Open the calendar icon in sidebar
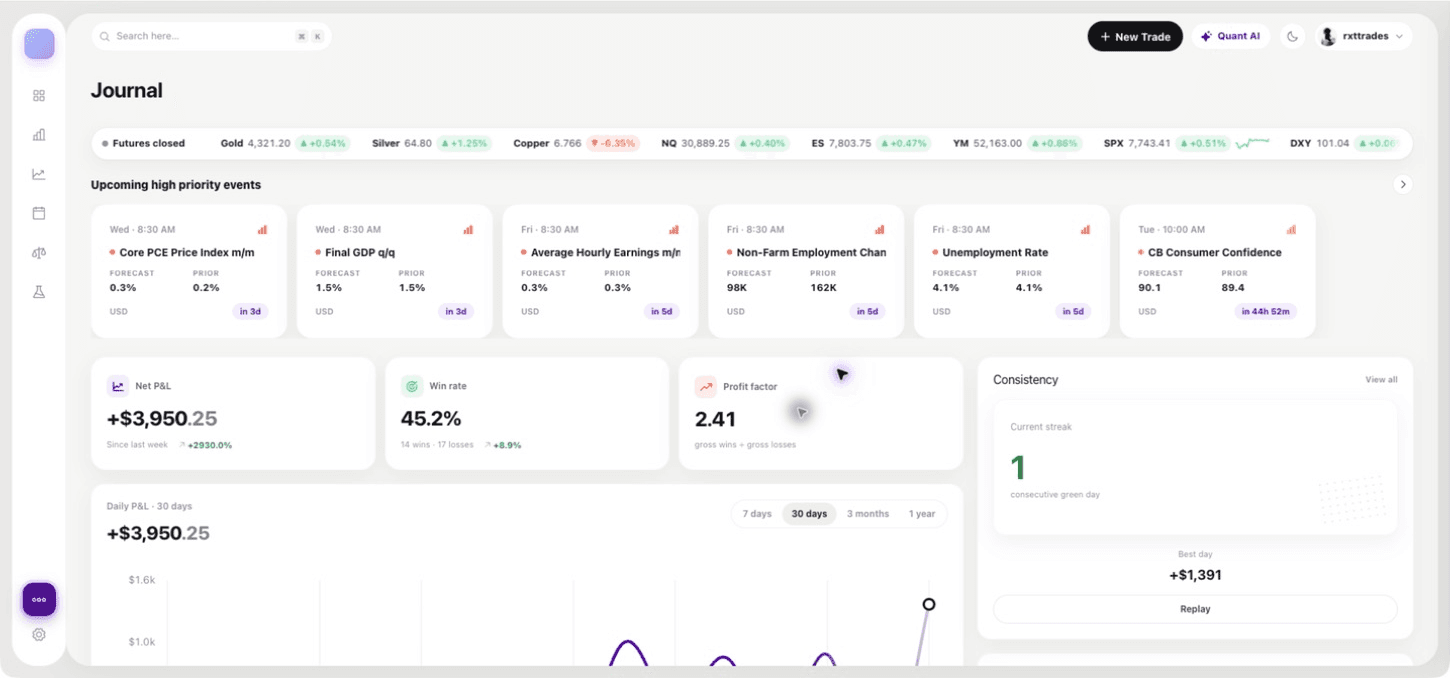This screenshot has width=1450, height=678. pos(39,213)
